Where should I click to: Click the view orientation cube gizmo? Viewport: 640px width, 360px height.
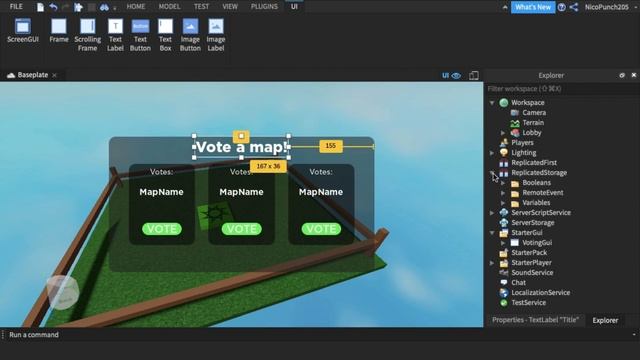coord(63,292)
